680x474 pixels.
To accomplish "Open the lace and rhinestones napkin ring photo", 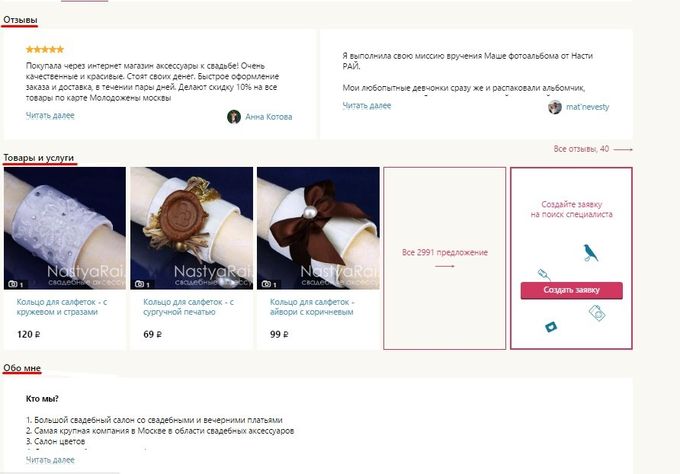I will pyautogui.click(x=65, y=228).
